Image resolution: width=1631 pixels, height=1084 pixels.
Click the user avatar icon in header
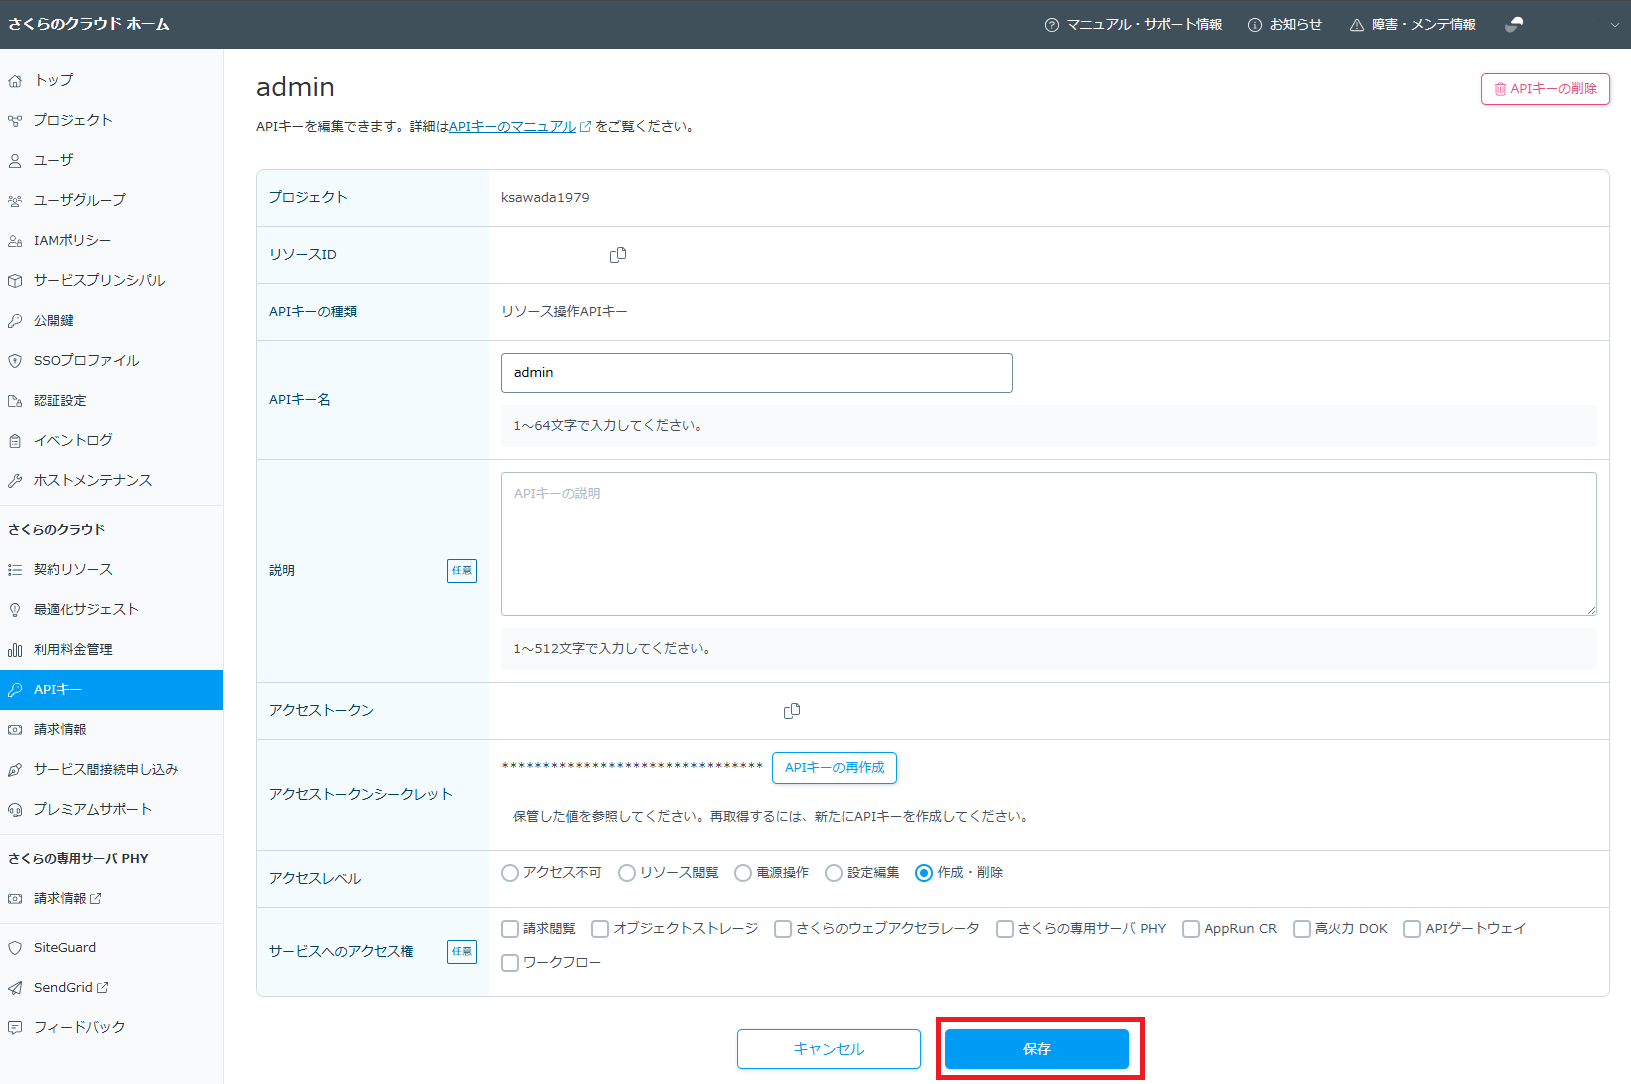pos(1515,25)
